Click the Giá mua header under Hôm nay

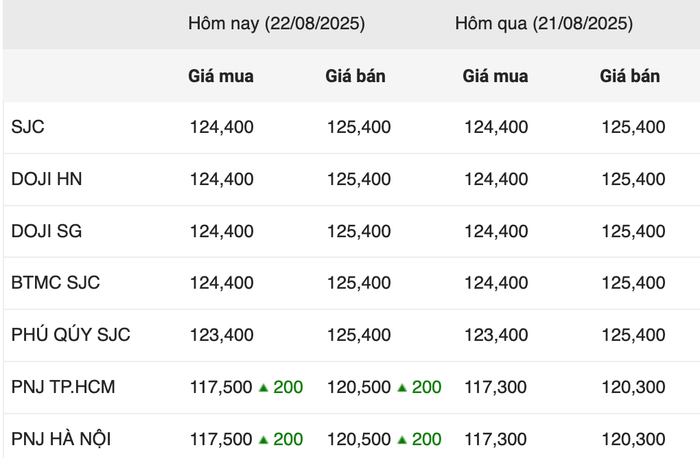221,76
